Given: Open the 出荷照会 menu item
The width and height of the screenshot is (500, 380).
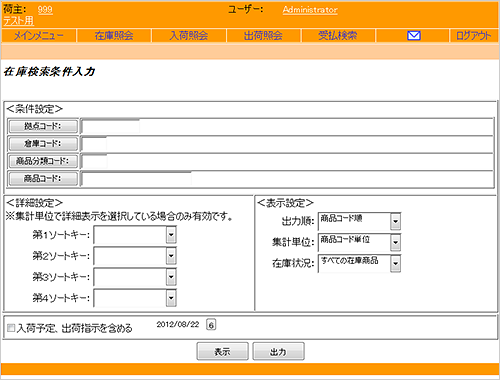Looking at the screenshot, I should (x=263, y=36).
